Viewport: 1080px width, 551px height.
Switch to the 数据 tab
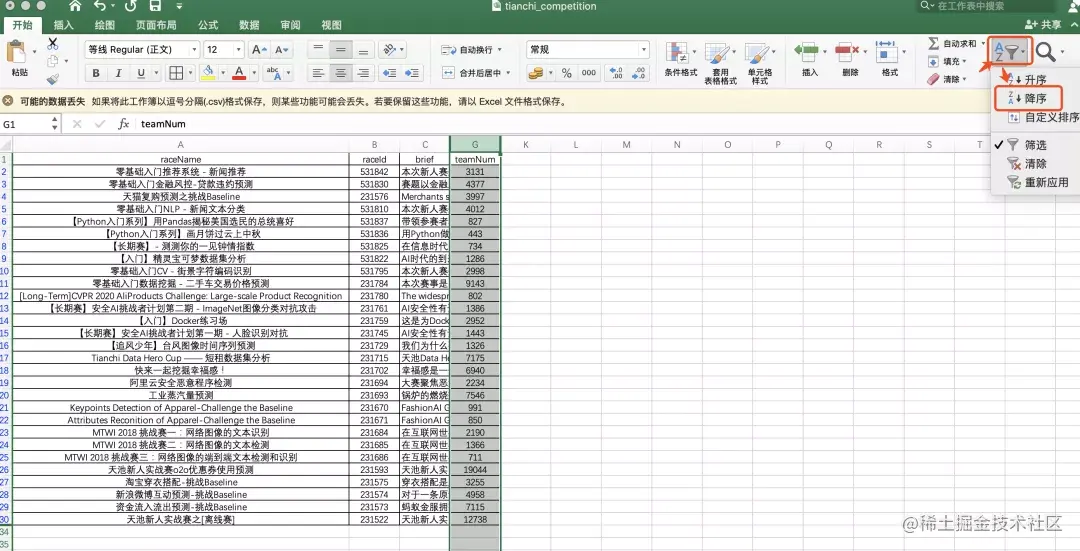(x=249, y=25)
